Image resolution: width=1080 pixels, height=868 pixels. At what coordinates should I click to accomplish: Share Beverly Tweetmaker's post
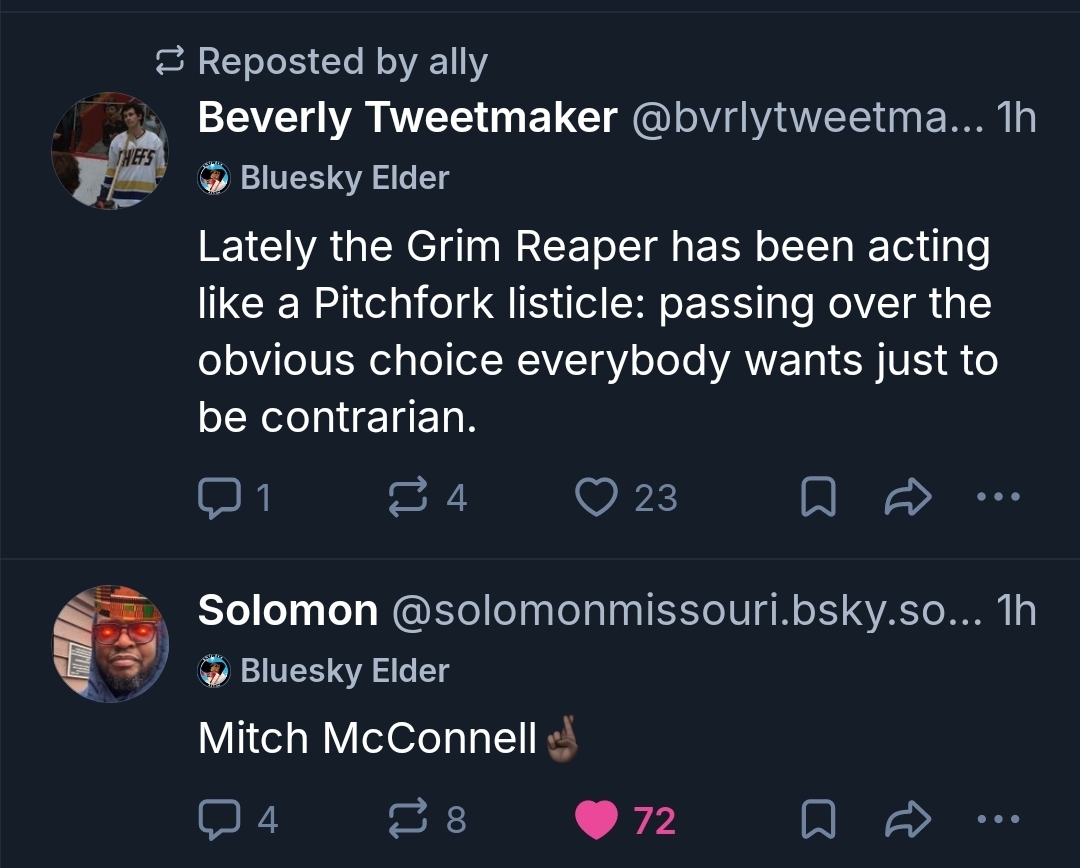coord(908,498)
